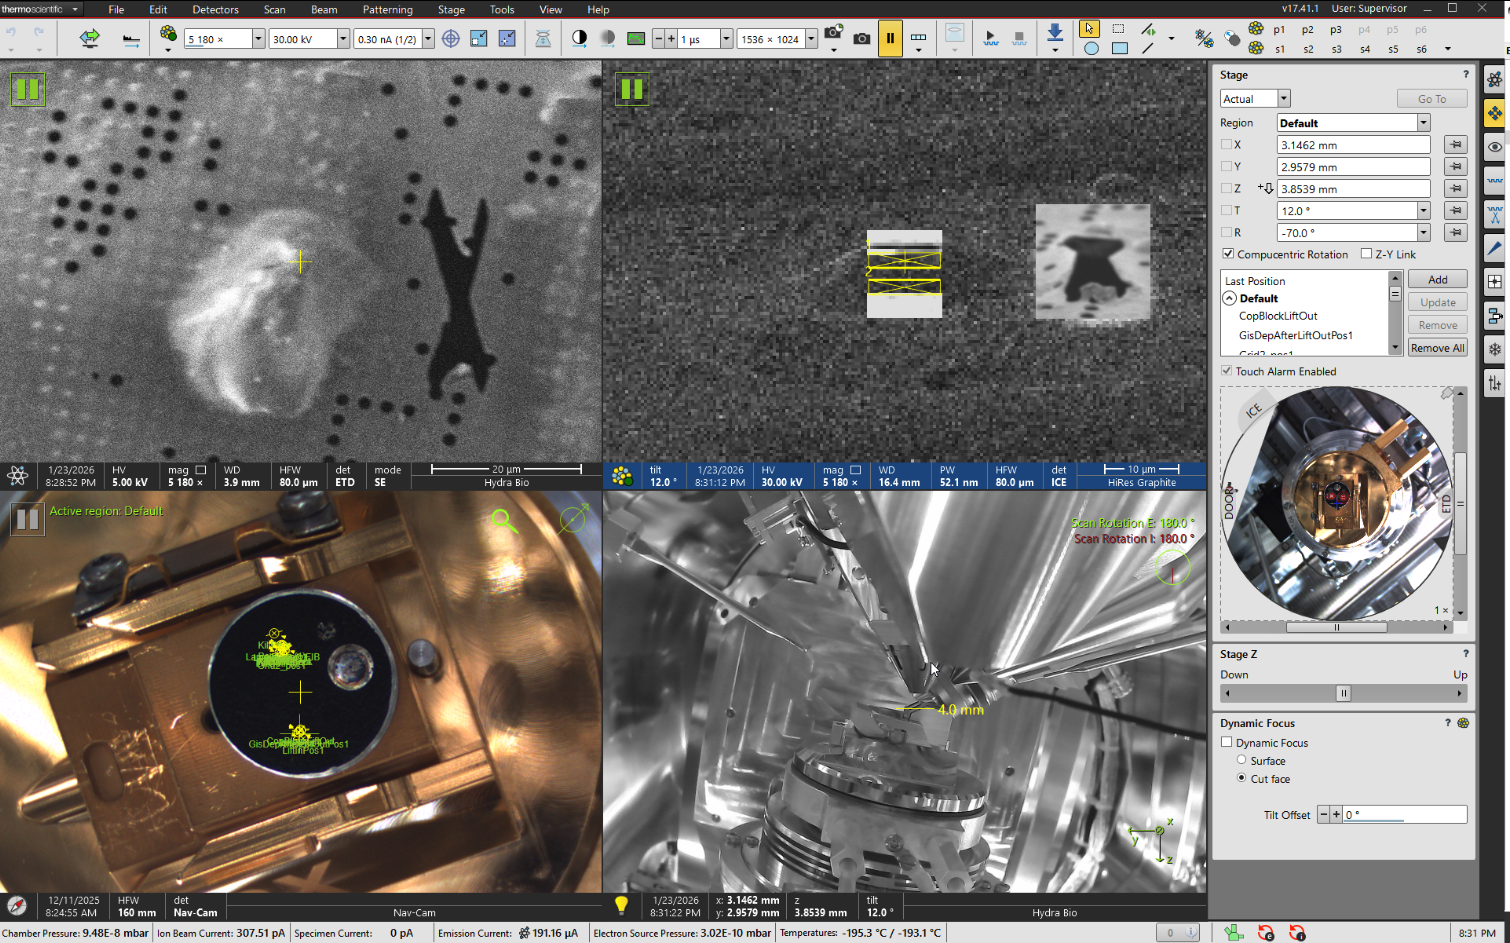Open the beam current 0.30 nA dropdown
1510x943 pixels.
coord(428,39)
